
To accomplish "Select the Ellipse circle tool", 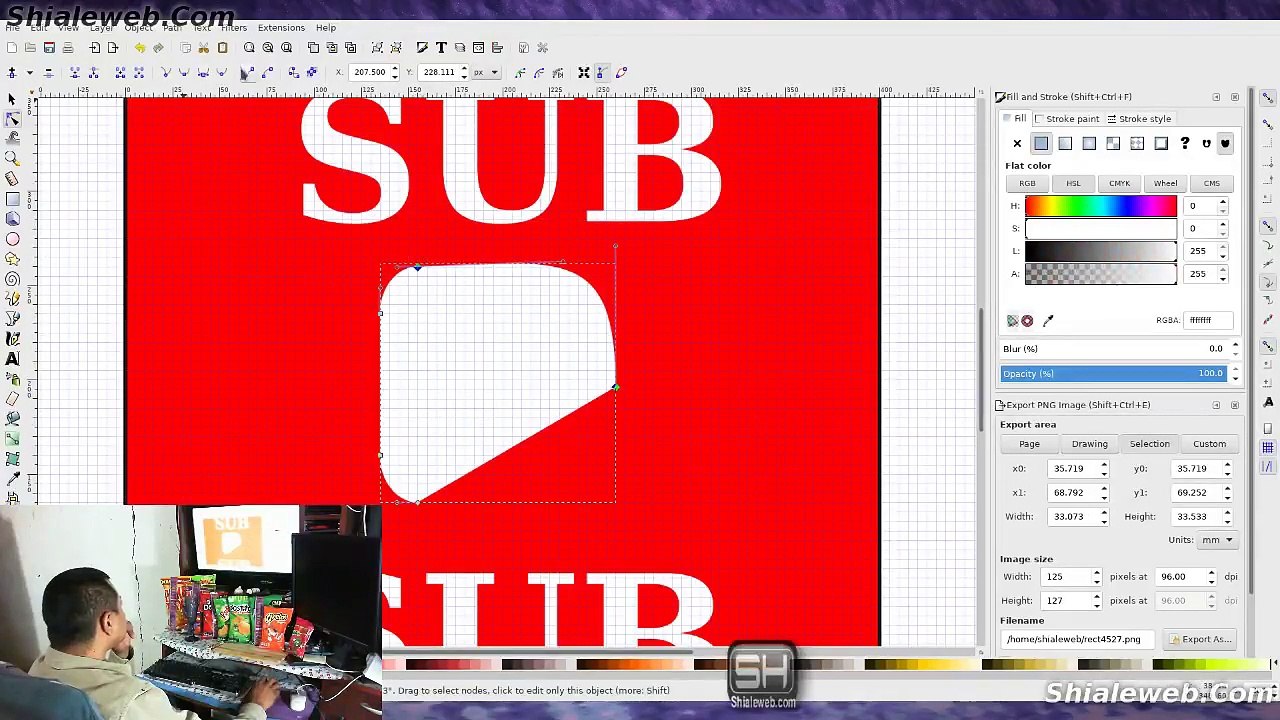I will (x=12, y=239).
